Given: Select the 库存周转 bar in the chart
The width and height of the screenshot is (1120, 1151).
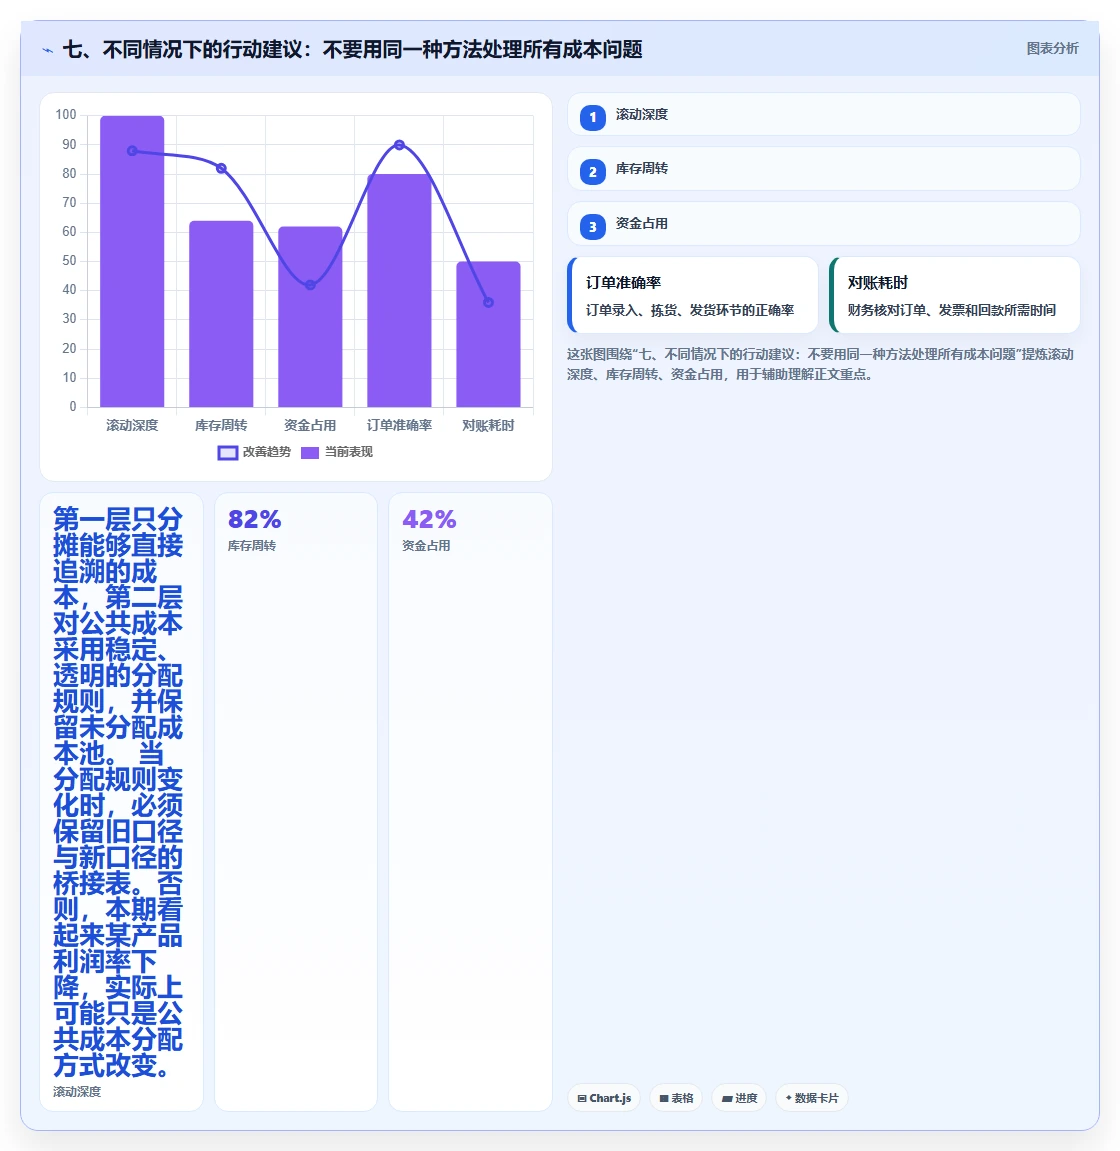Looking at the screenshot, I should pos(221,314).
